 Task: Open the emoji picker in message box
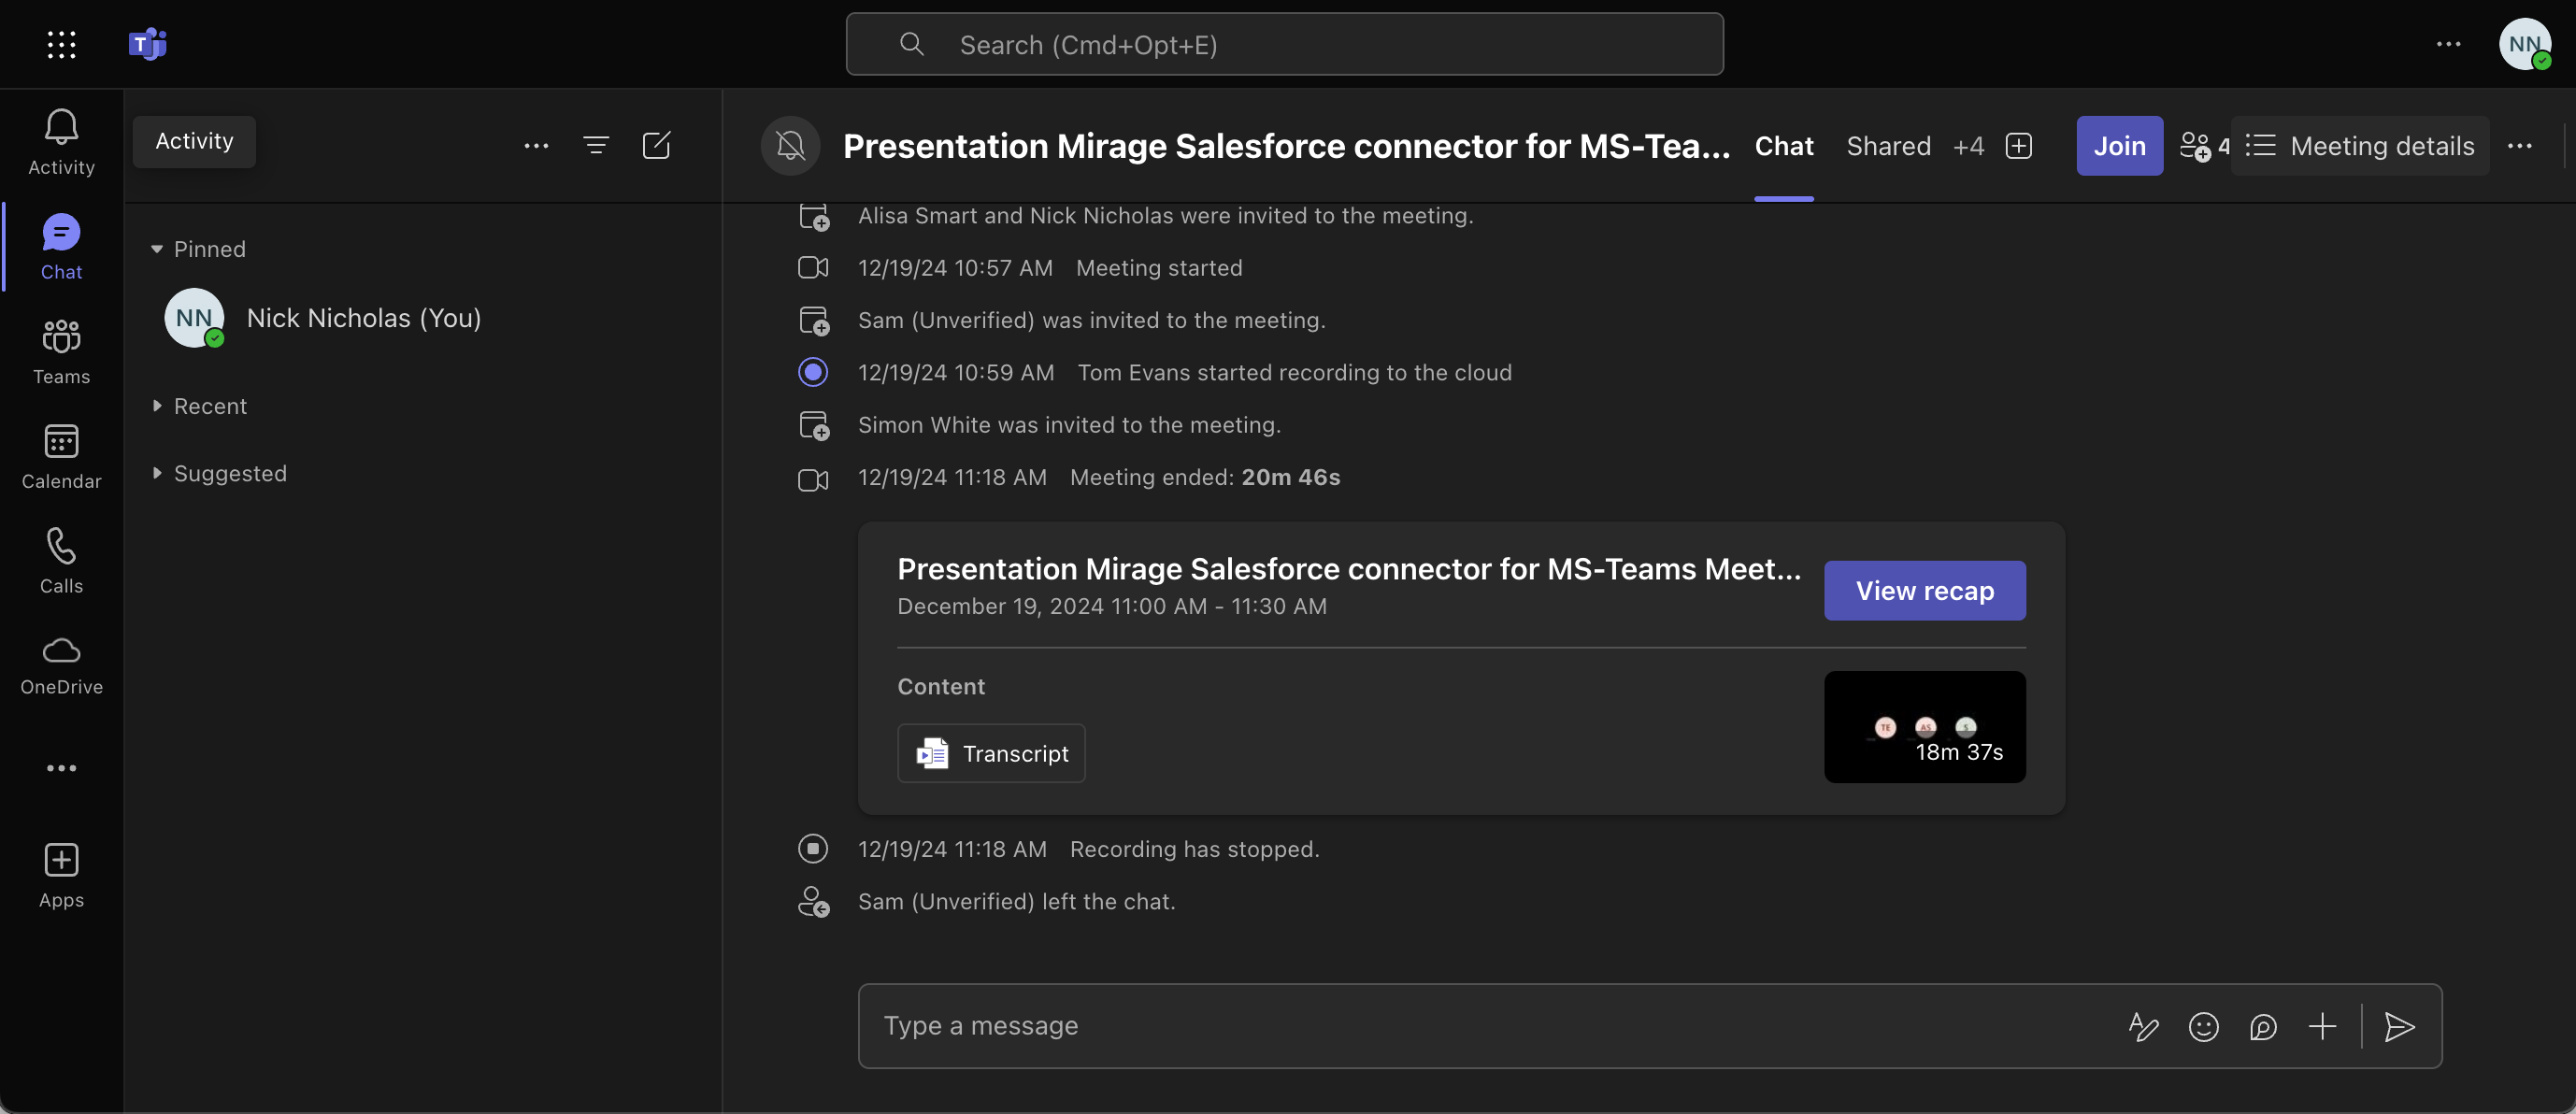click(2203, 1027)
